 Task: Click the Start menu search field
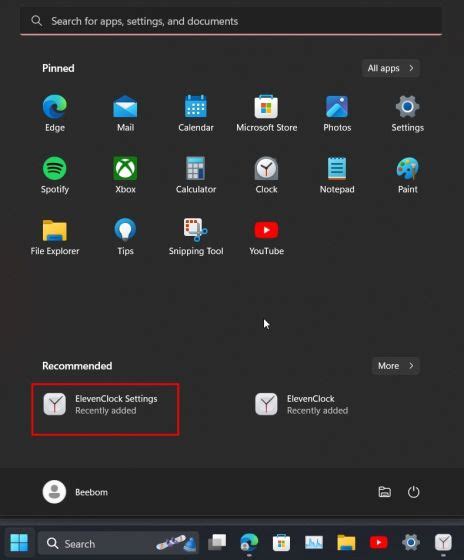click(x=231, y=21)
